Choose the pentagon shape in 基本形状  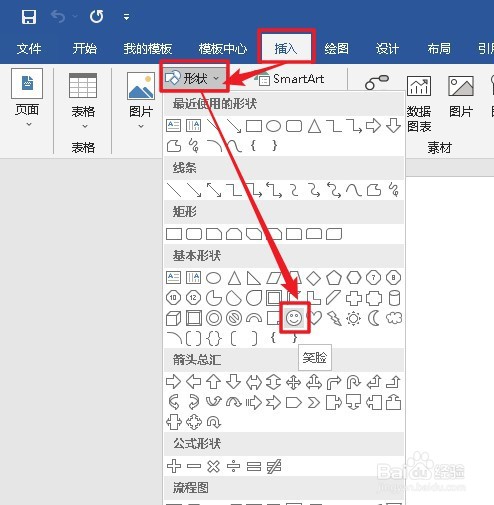pos(334,278)
